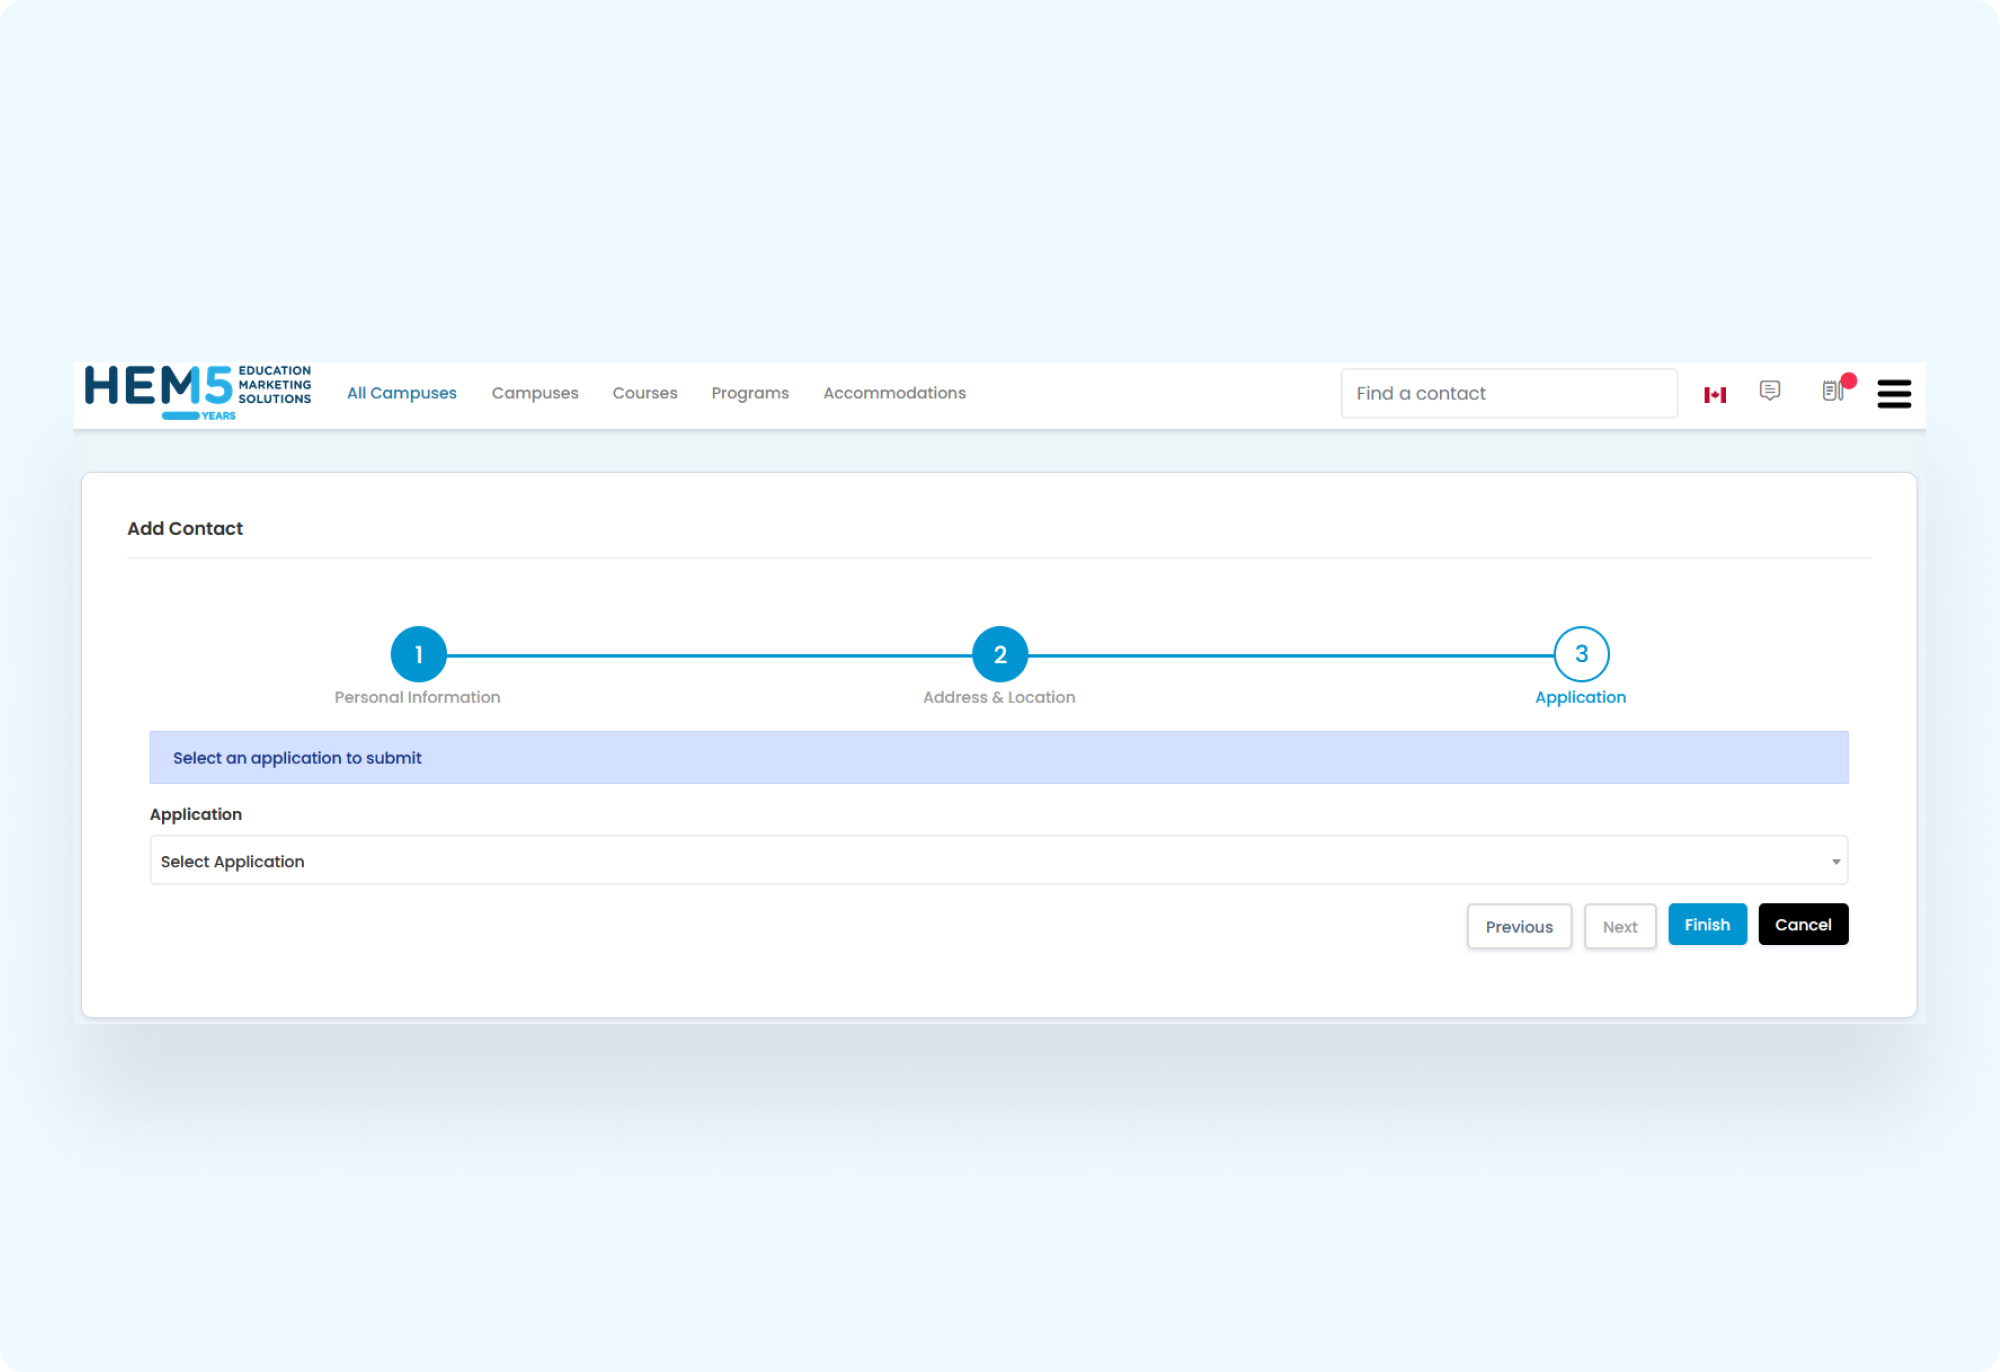This screenshot has width=2000, height=1372.
Task: Click the HEM5 logo
Action: (x=198, y=392)
